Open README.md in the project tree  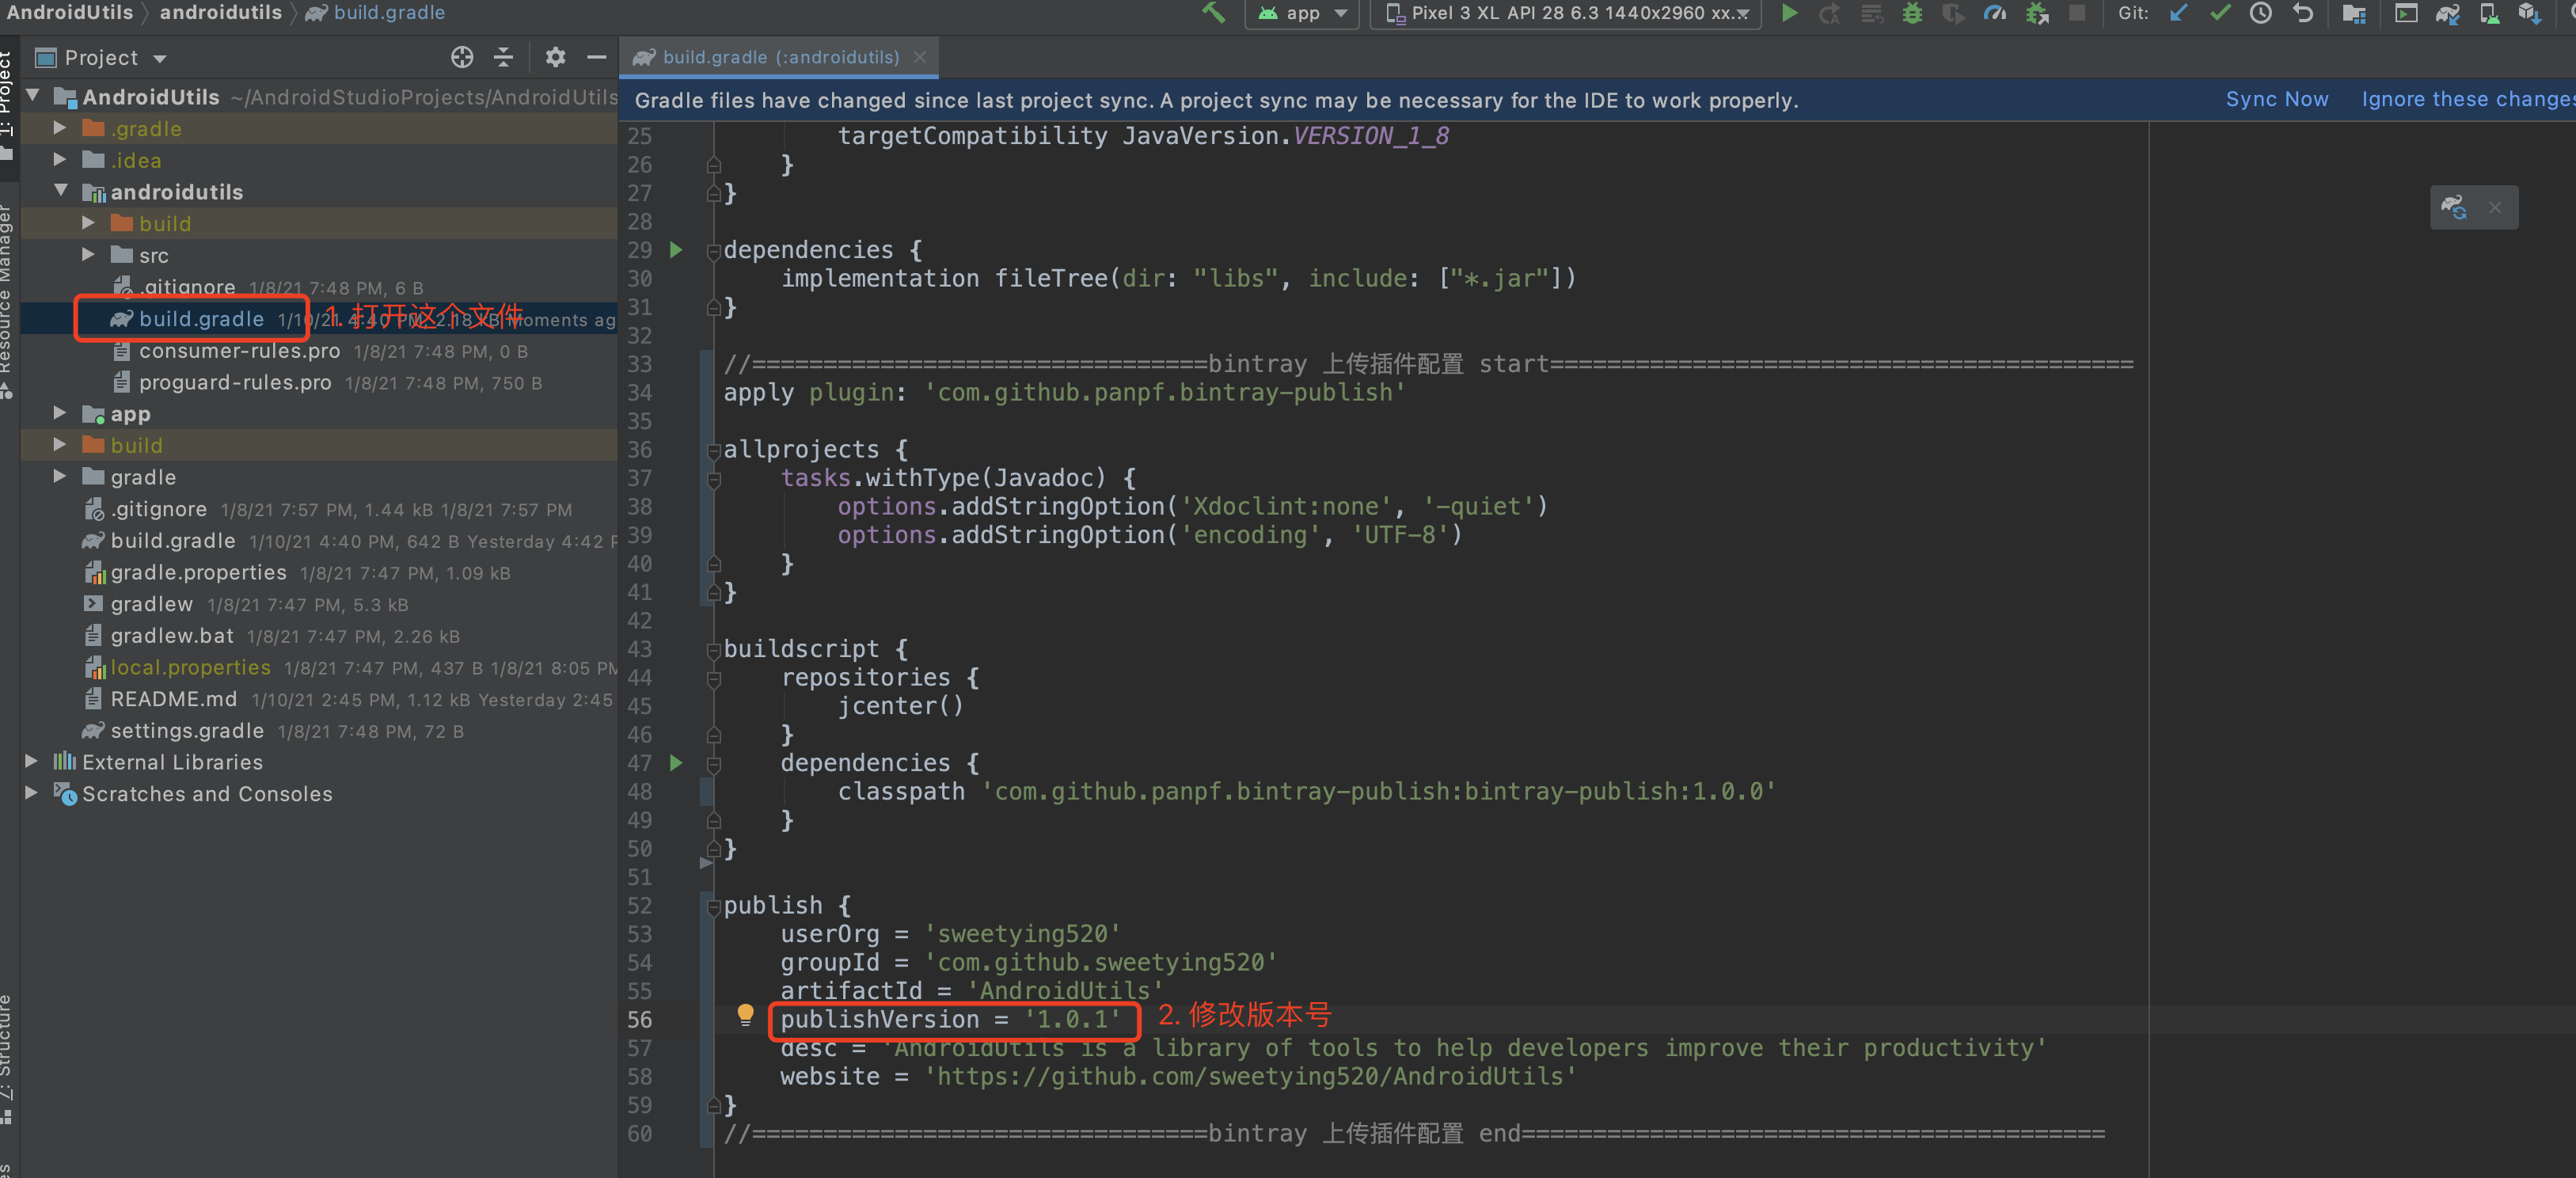pos(173,699)
